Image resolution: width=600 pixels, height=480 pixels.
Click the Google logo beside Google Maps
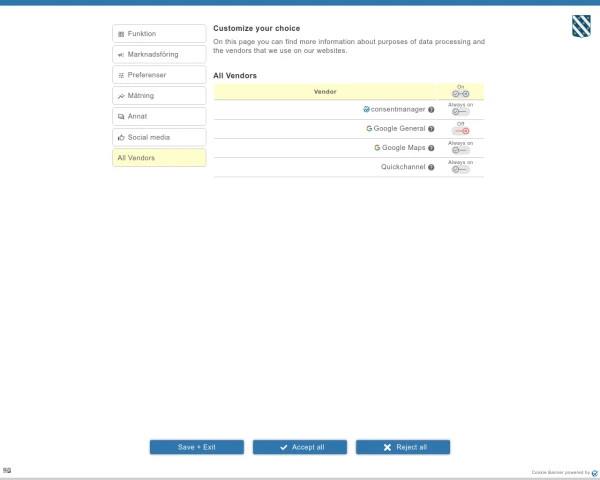point(377,148)
